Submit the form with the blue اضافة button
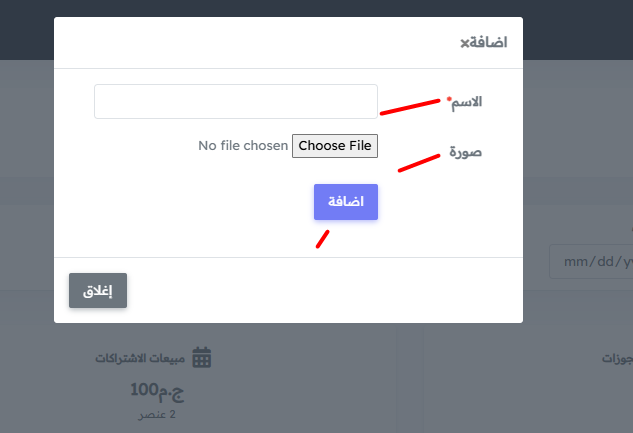 click(346, 202)
